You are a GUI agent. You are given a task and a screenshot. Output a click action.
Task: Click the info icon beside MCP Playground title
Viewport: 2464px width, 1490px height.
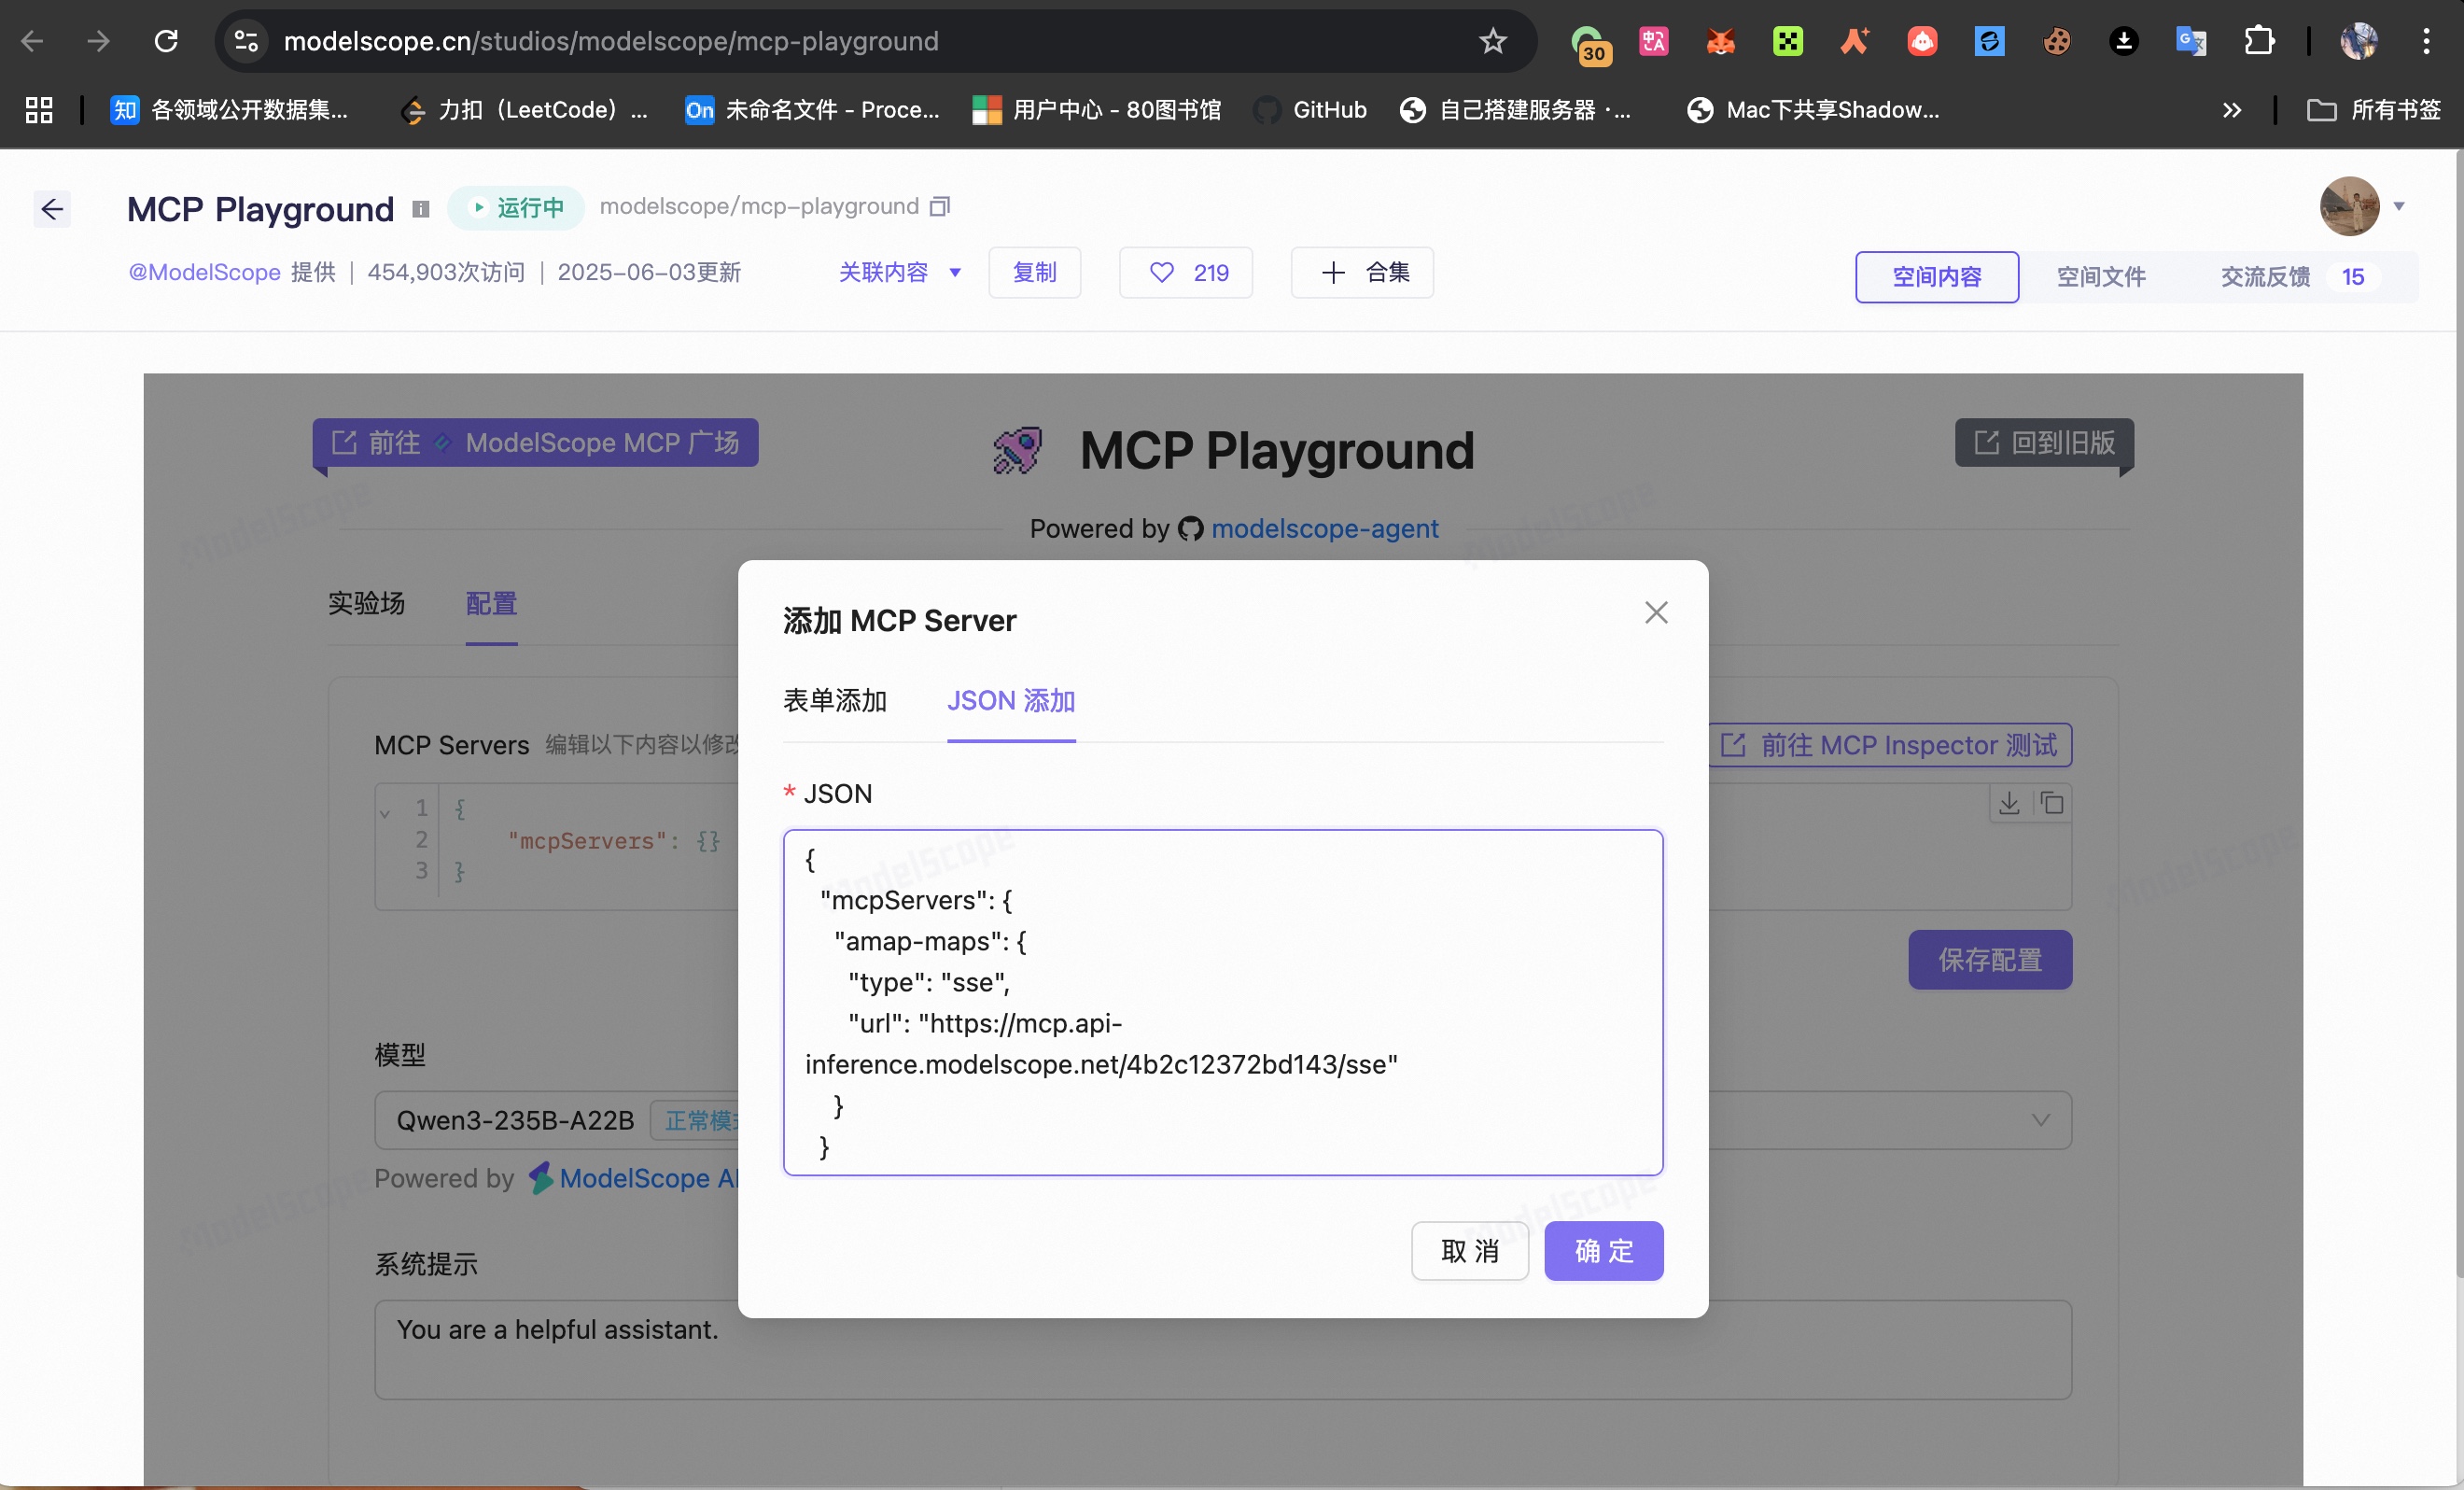[421, 209]
